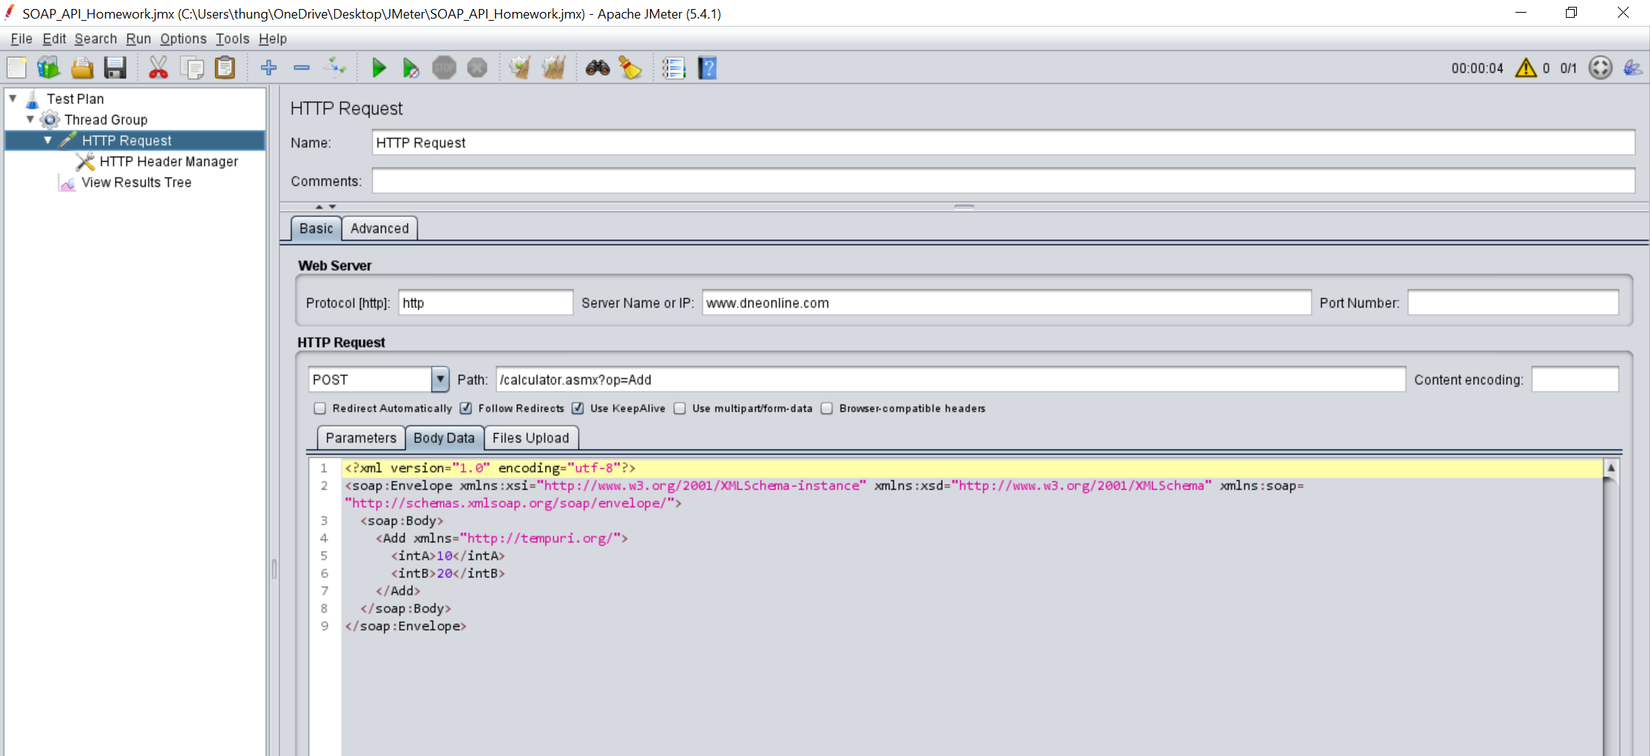
Task: Collapse all tree nodes with minus icon
Action: (x=301, y=68)
